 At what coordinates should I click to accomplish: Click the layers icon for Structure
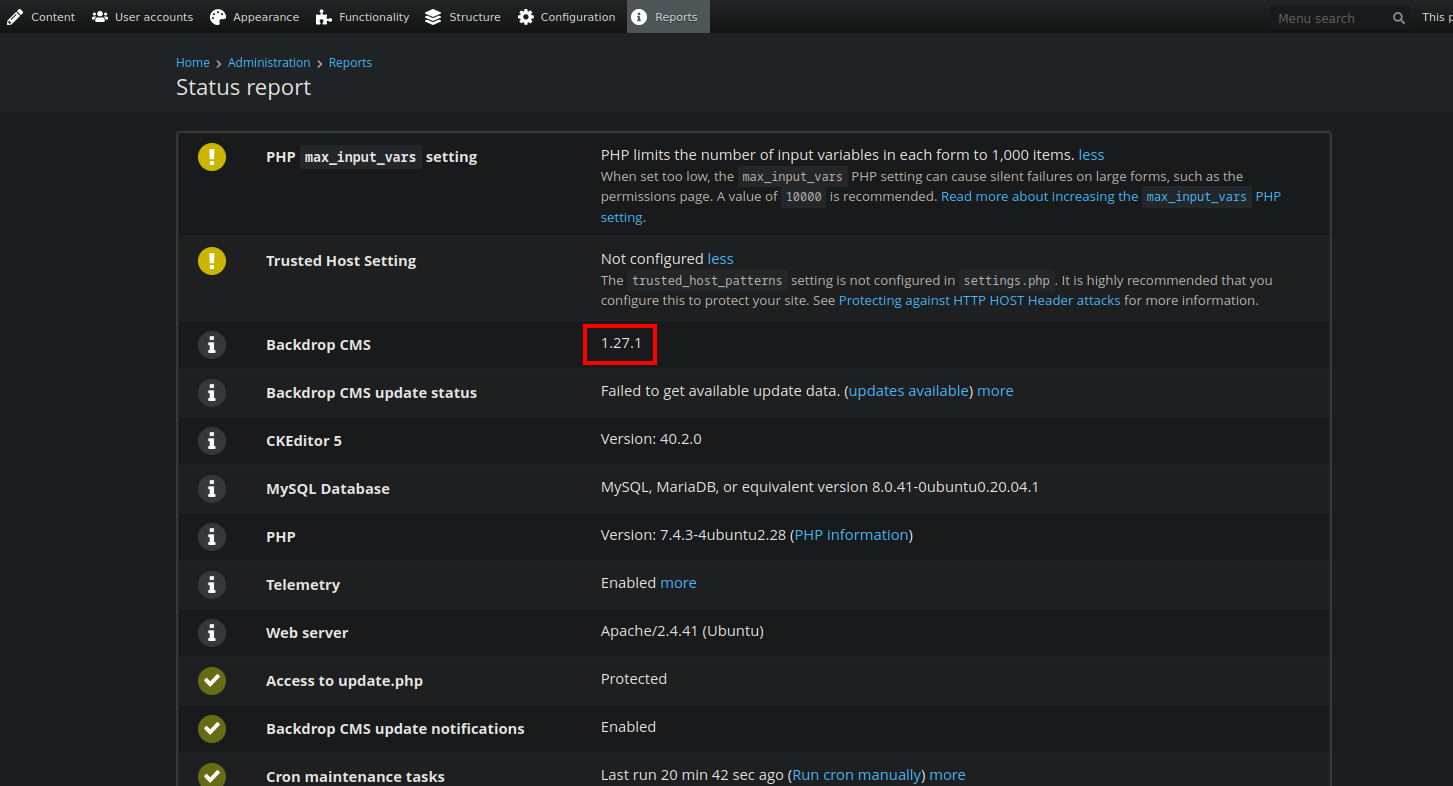433,17
